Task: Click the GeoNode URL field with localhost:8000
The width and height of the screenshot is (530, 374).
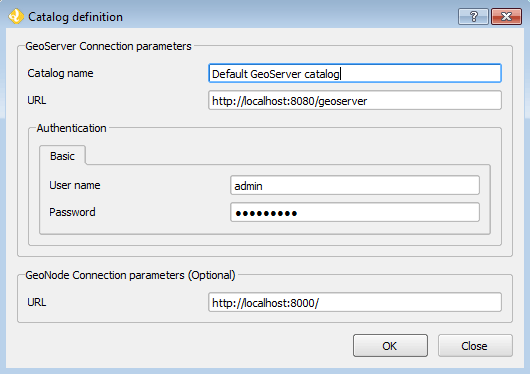Action: click(355, 302)
